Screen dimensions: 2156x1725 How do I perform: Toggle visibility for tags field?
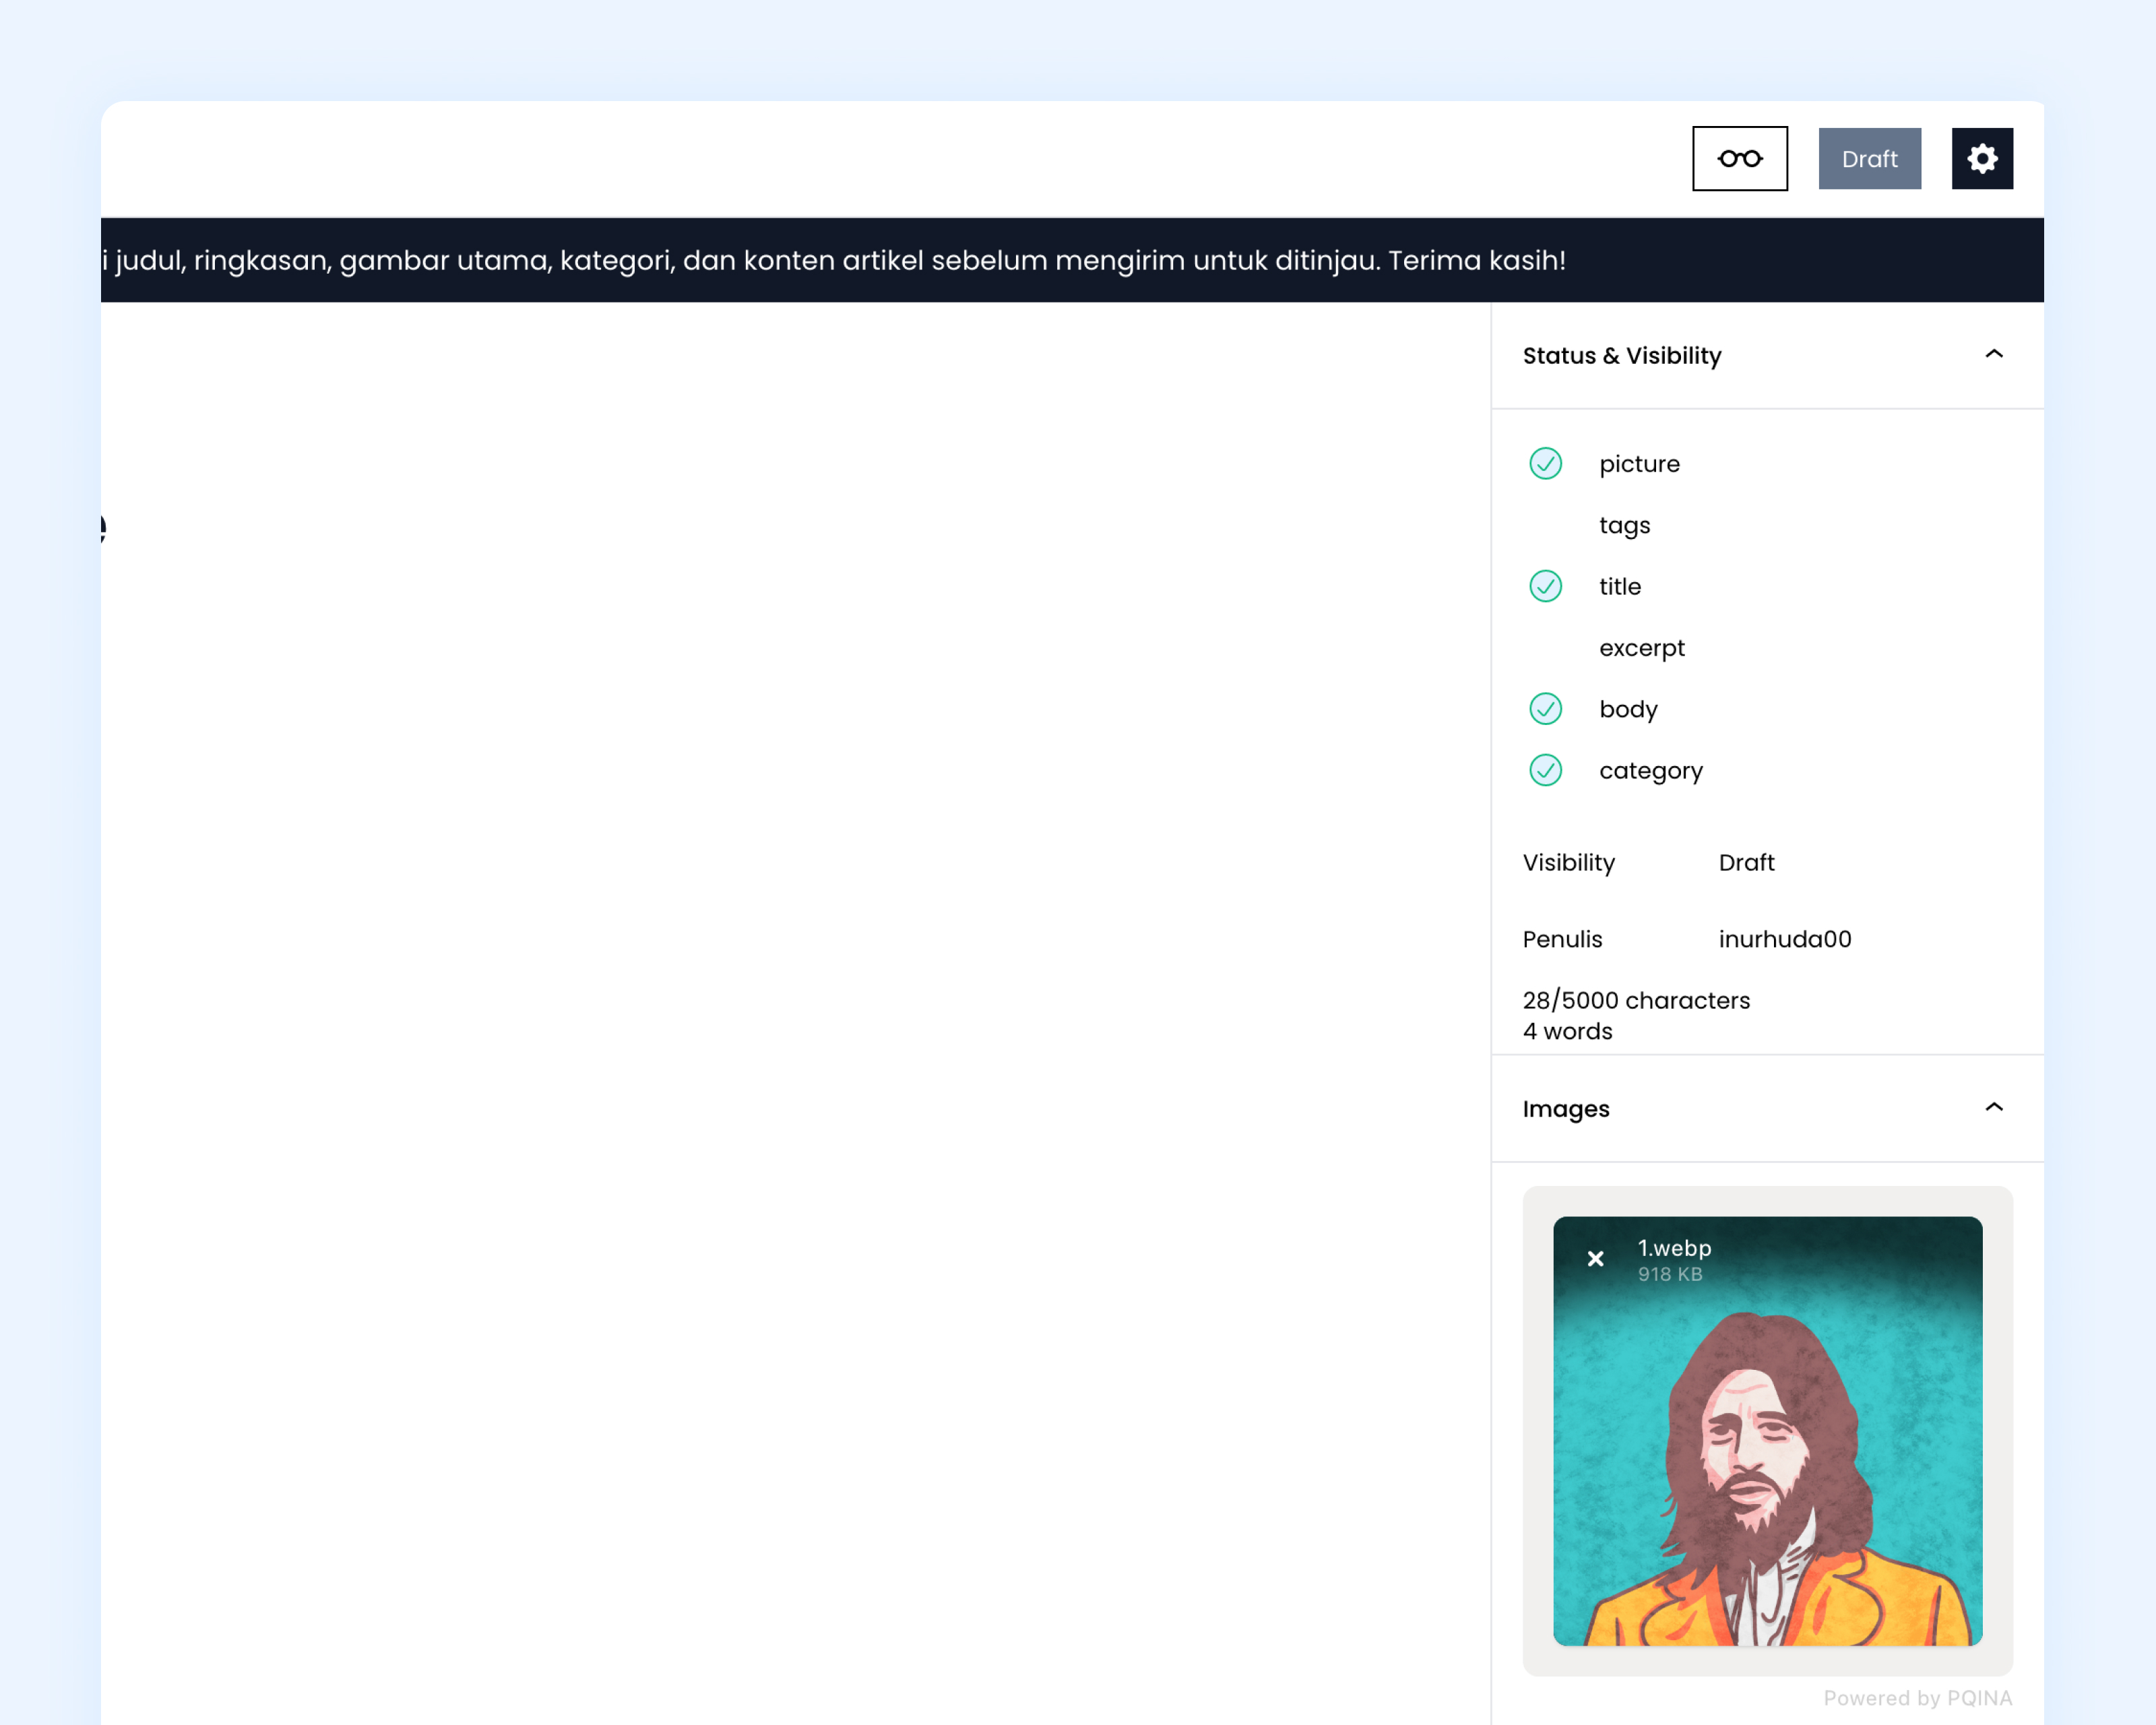[x=1546, y=524]
